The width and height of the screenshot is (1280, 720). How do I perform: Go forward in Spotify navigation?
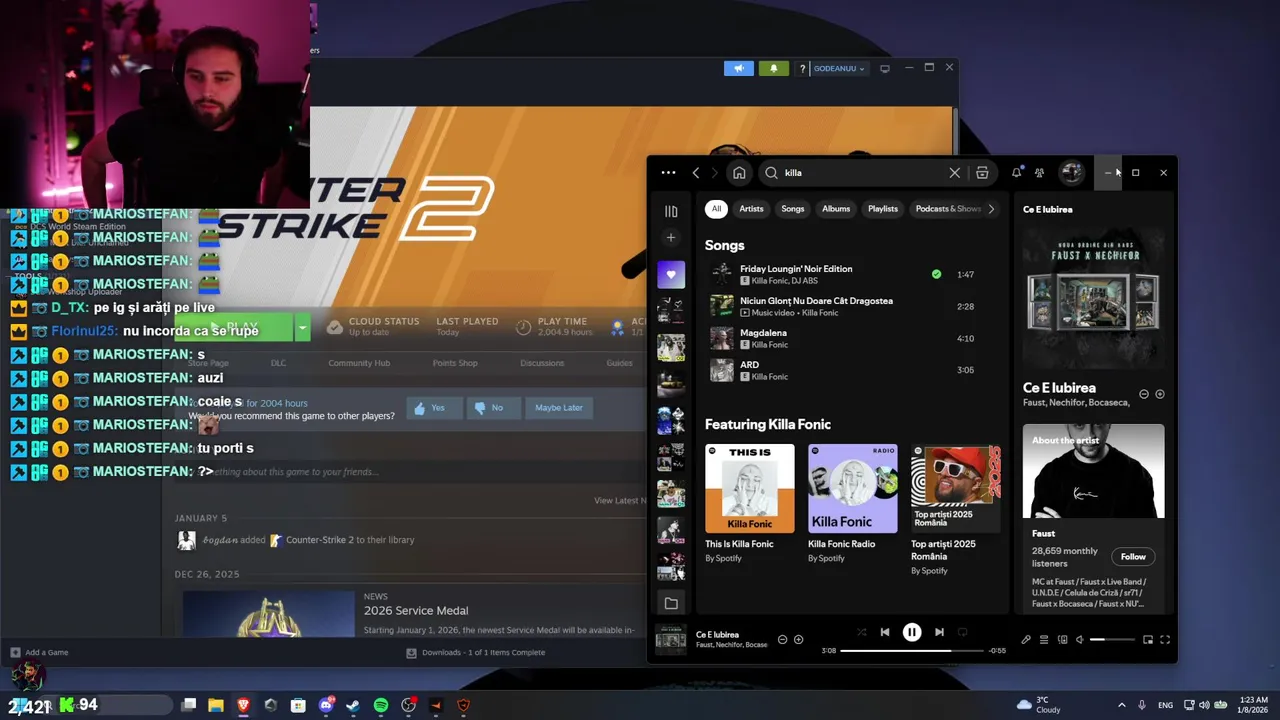pyautogui.click(x=714, y=173)
